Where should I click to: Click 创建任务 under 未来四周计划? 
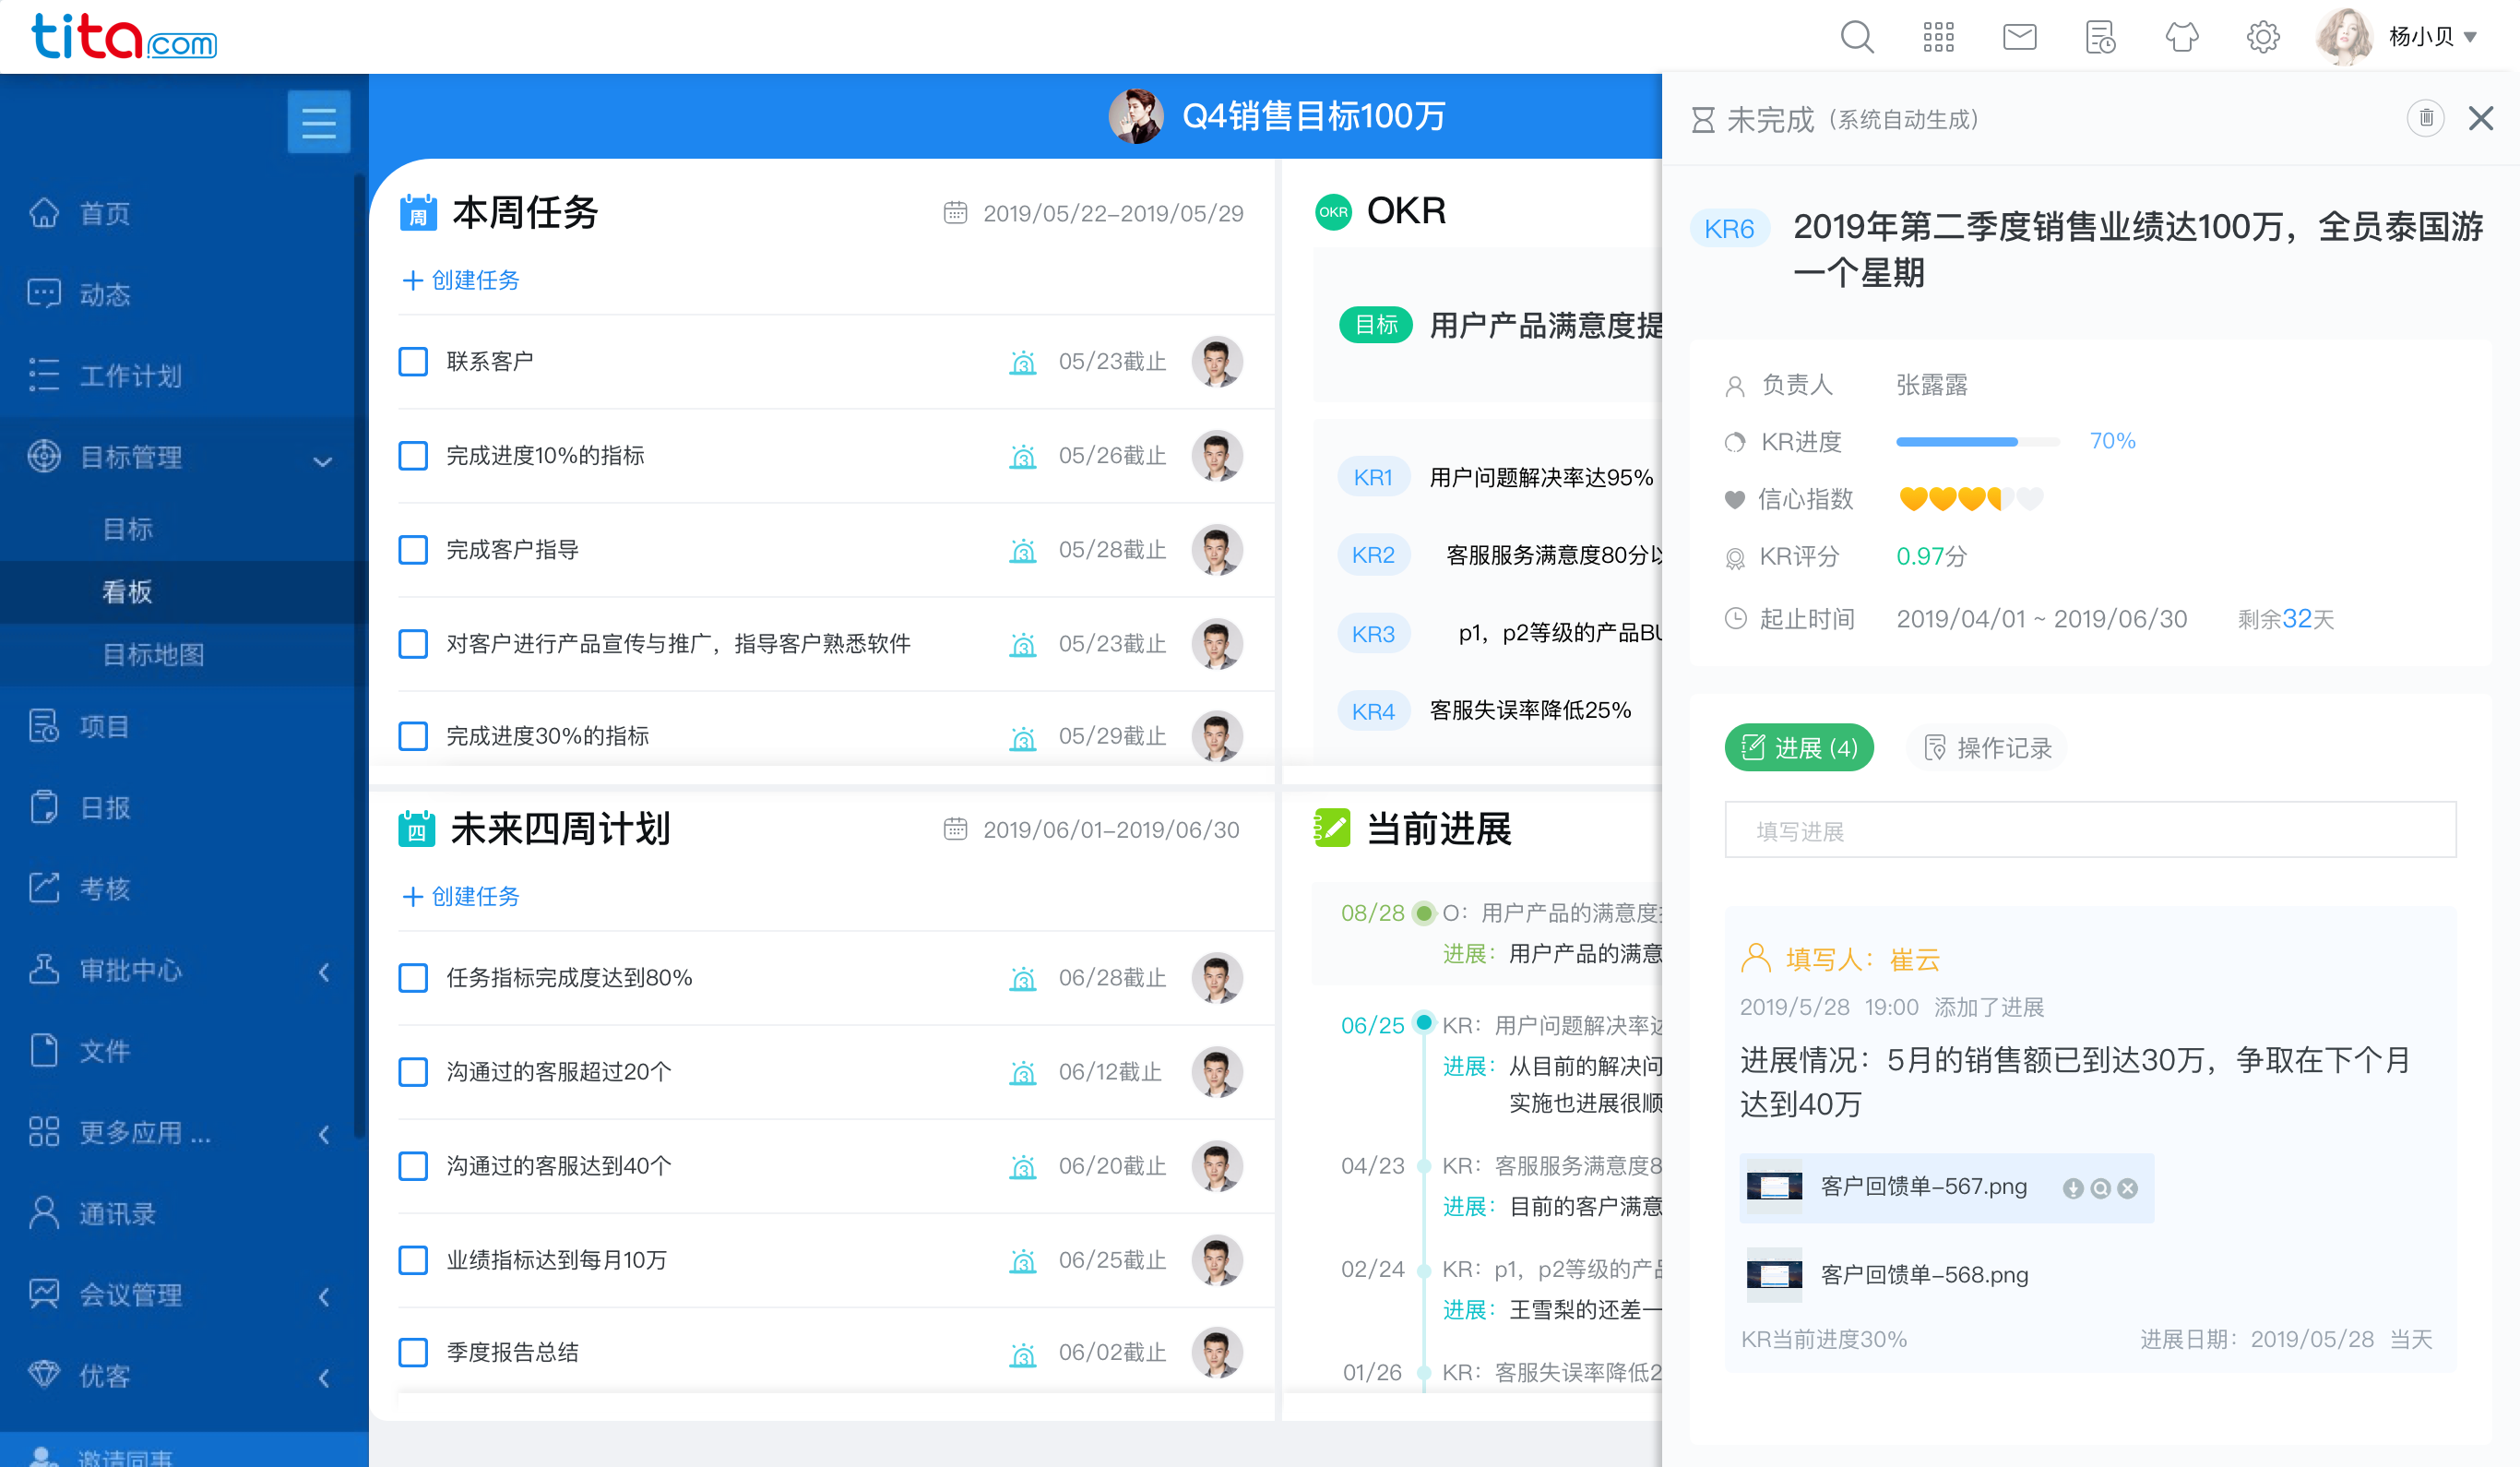pyautogui.click(x=461, y=896)
